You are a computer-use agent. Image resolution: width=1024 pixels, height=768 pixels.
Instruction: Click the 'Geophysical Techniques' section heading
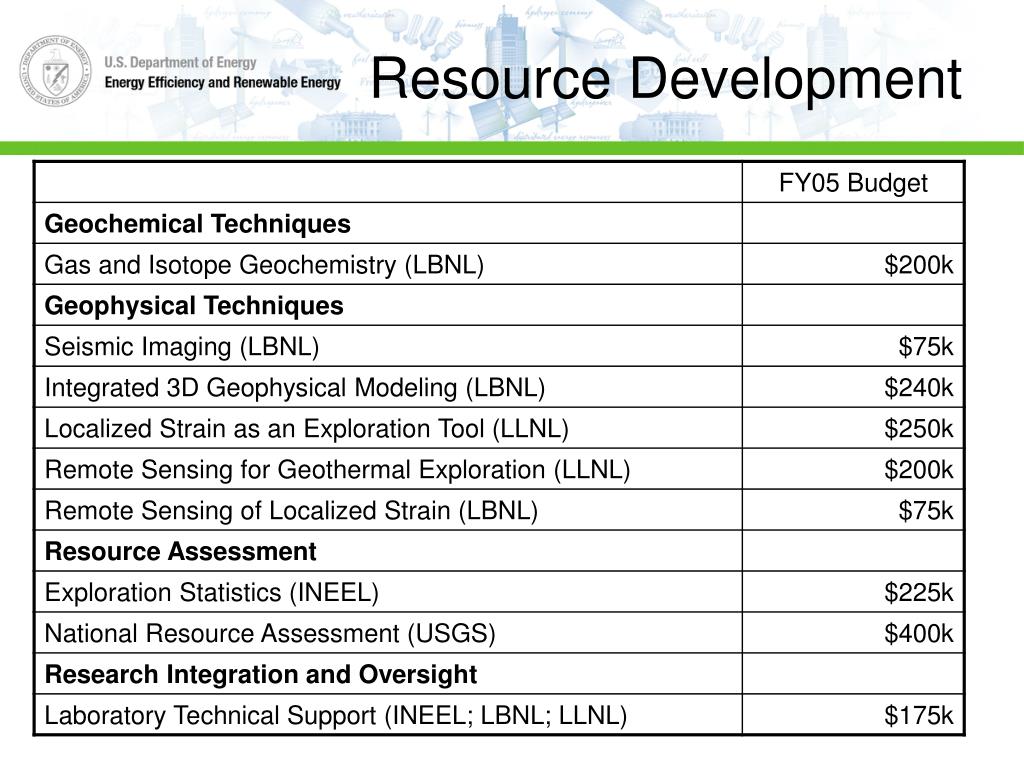[194, 306]
